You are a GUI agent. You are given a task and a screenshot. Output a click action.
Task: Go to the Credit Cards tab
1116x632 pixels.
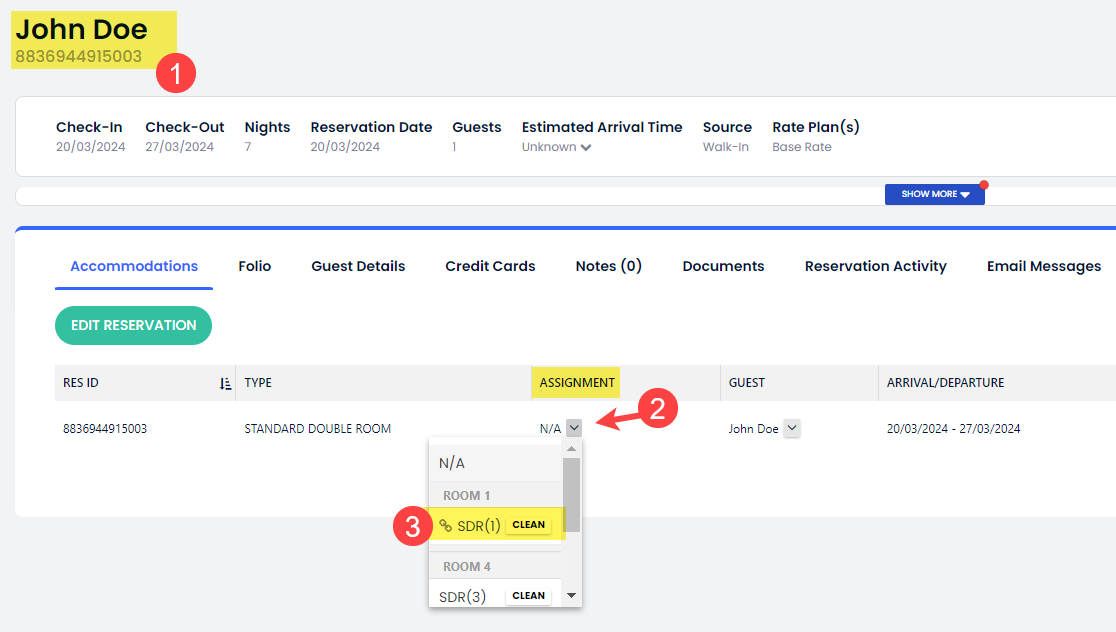coord(490,266)
